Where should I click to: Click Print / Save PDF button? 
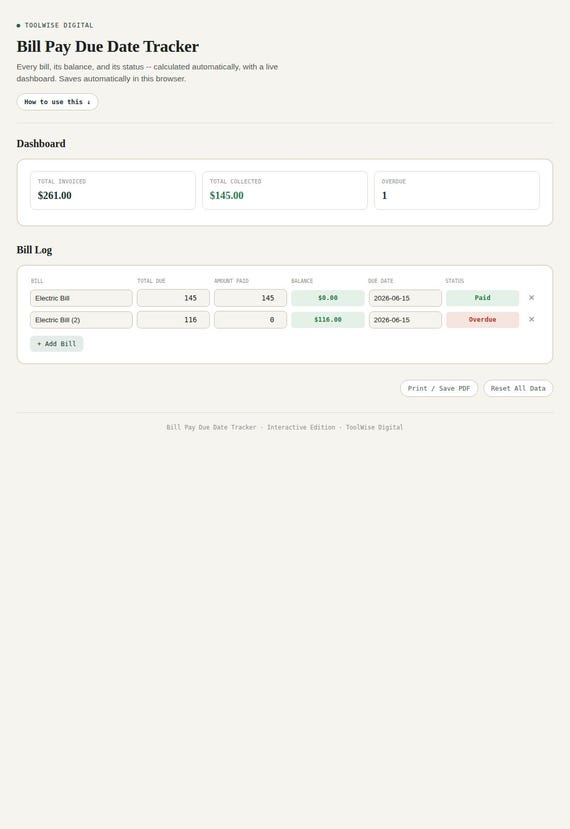pos(439,388)
